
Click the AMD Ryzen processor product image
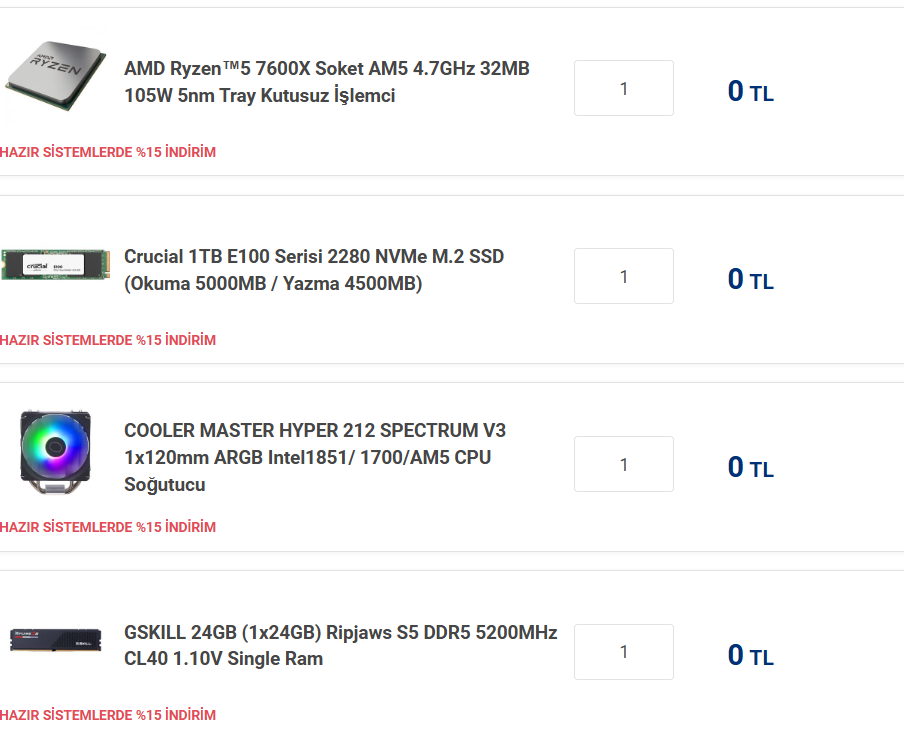(54, 77)
